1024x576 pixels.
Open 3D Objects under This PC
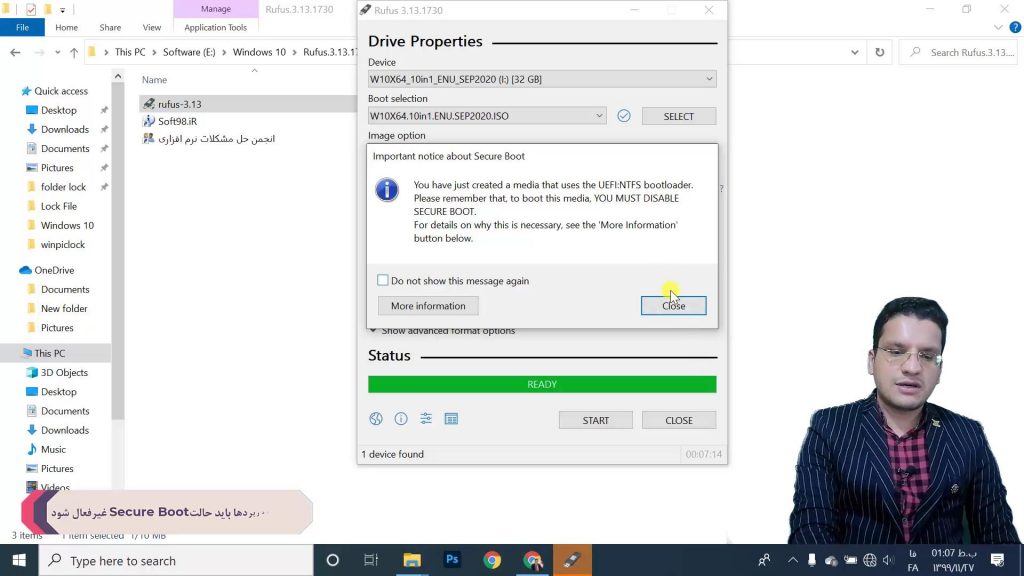[x=64, y=372]
